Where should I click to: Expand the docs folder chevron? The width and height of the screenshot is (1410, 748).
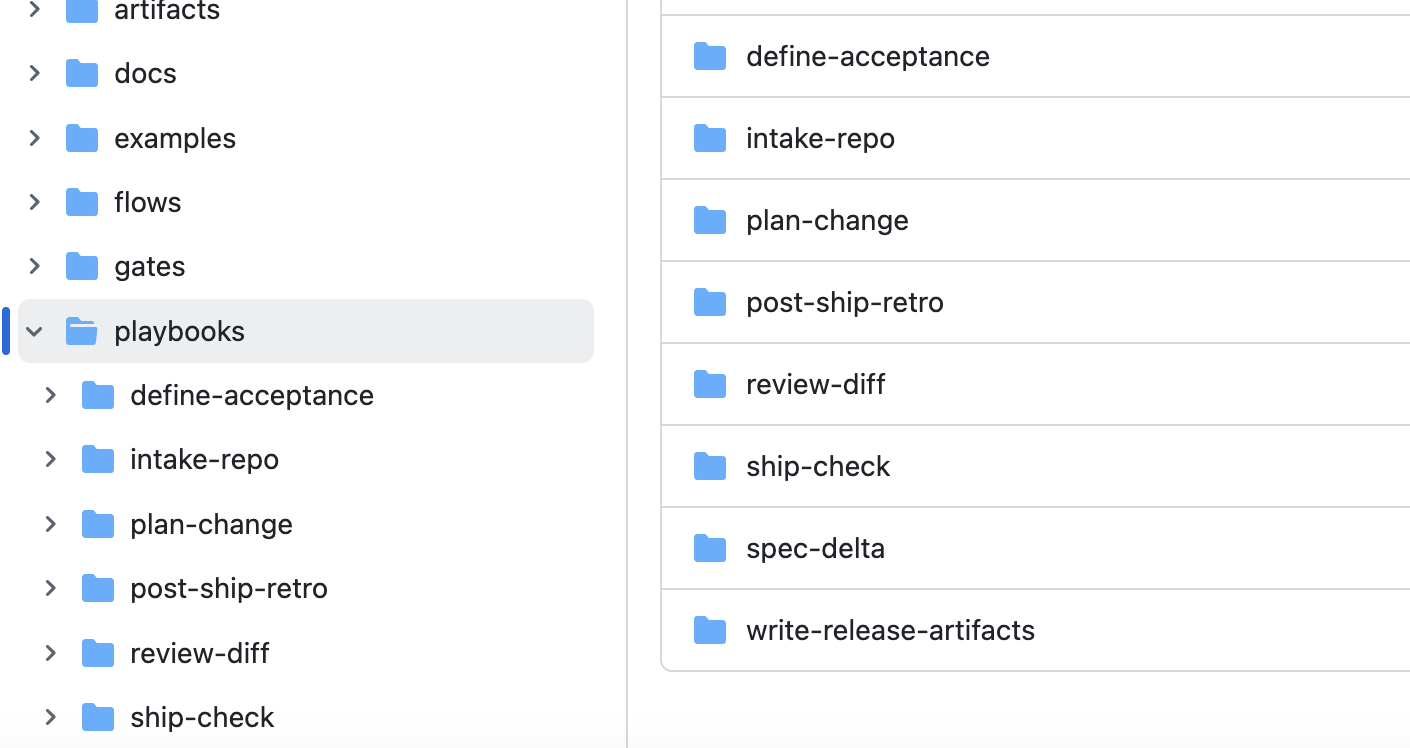(x=34, y=72)
